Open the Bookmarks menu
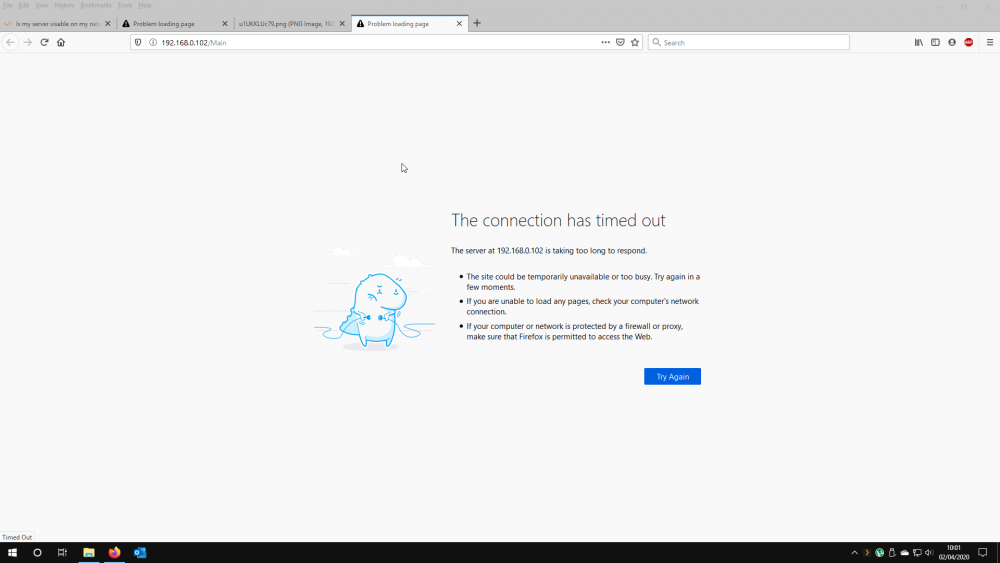Screen dimensions: 1000x563 pyautogui.click(x=96, y=5)
